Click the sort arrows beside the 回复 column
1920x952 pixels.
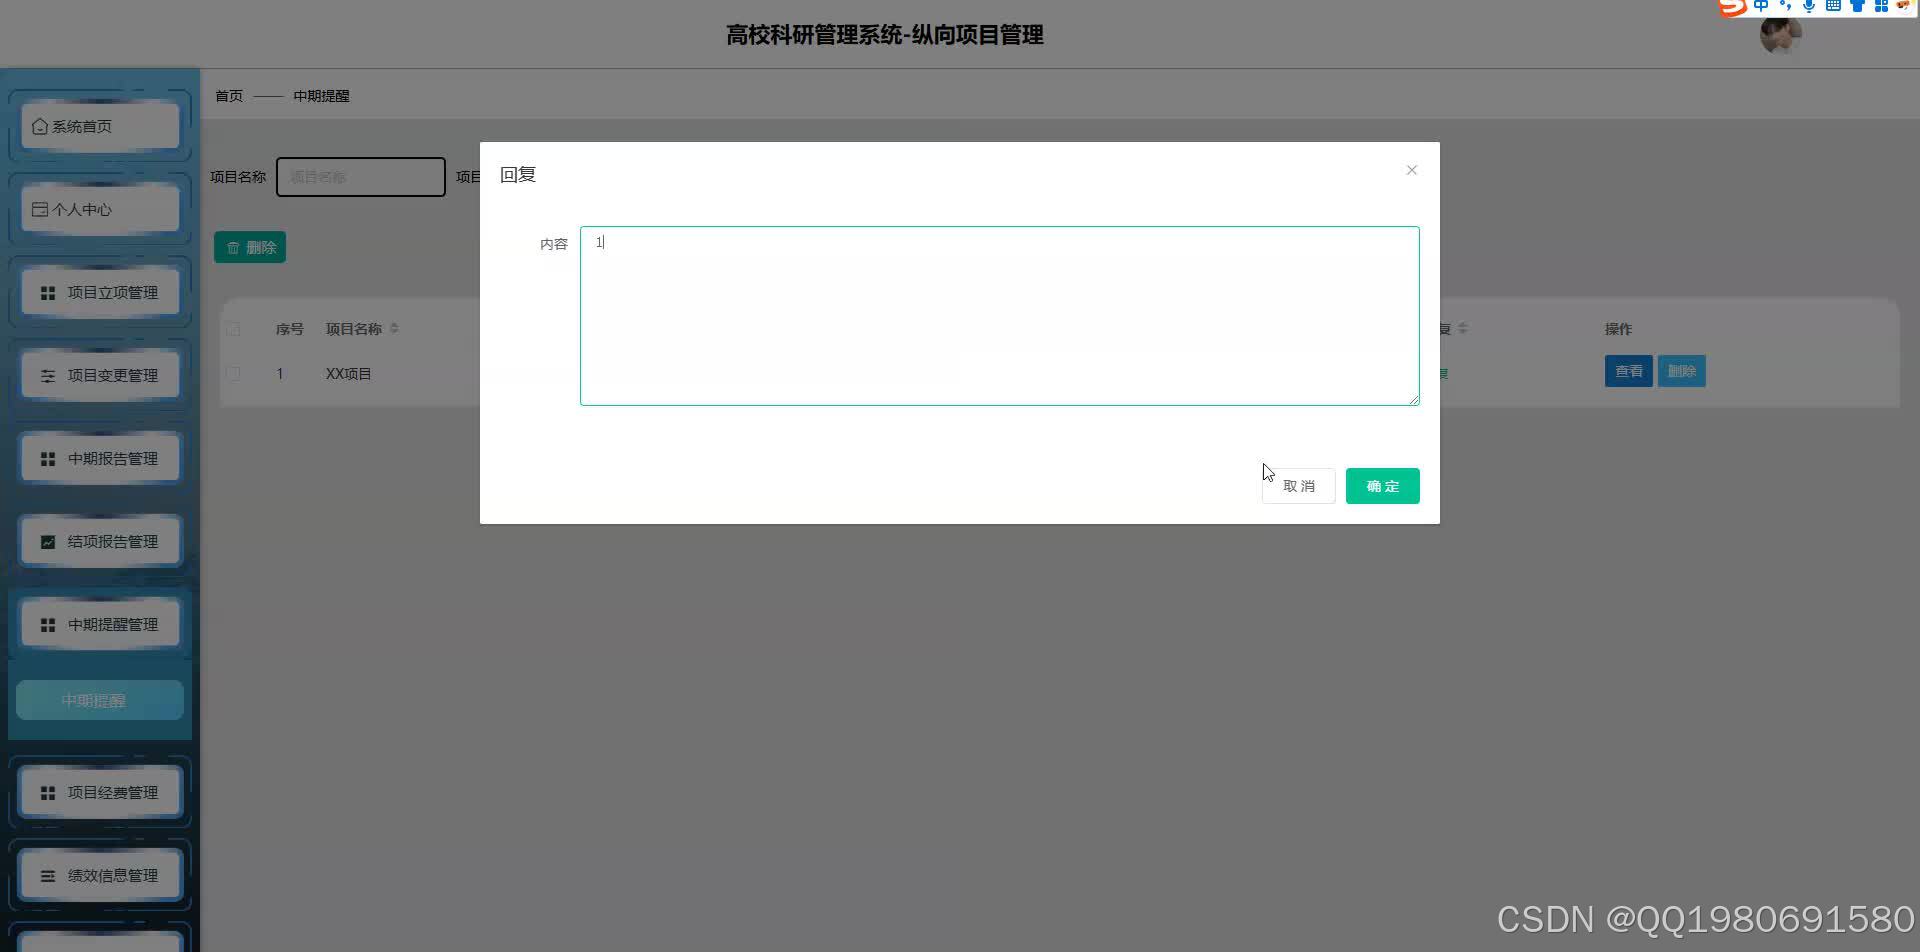coord(1464,328)
